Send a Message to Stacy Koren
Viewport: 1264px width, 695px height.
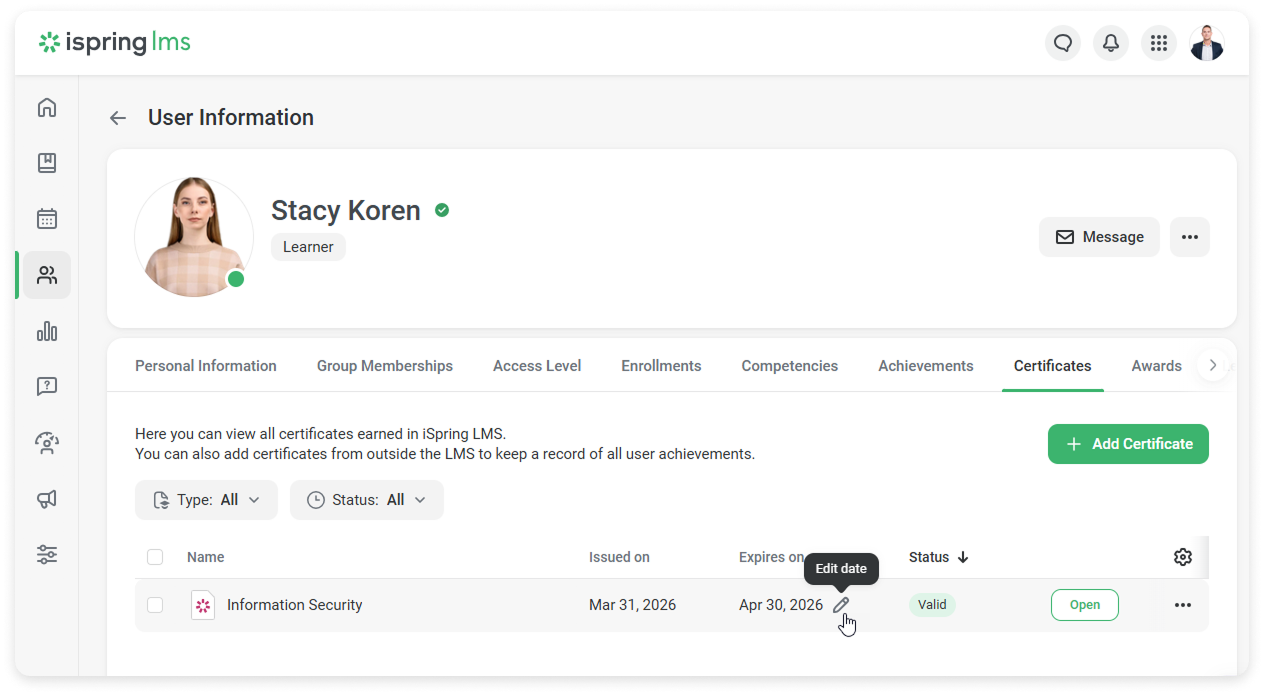(1099, 237)
